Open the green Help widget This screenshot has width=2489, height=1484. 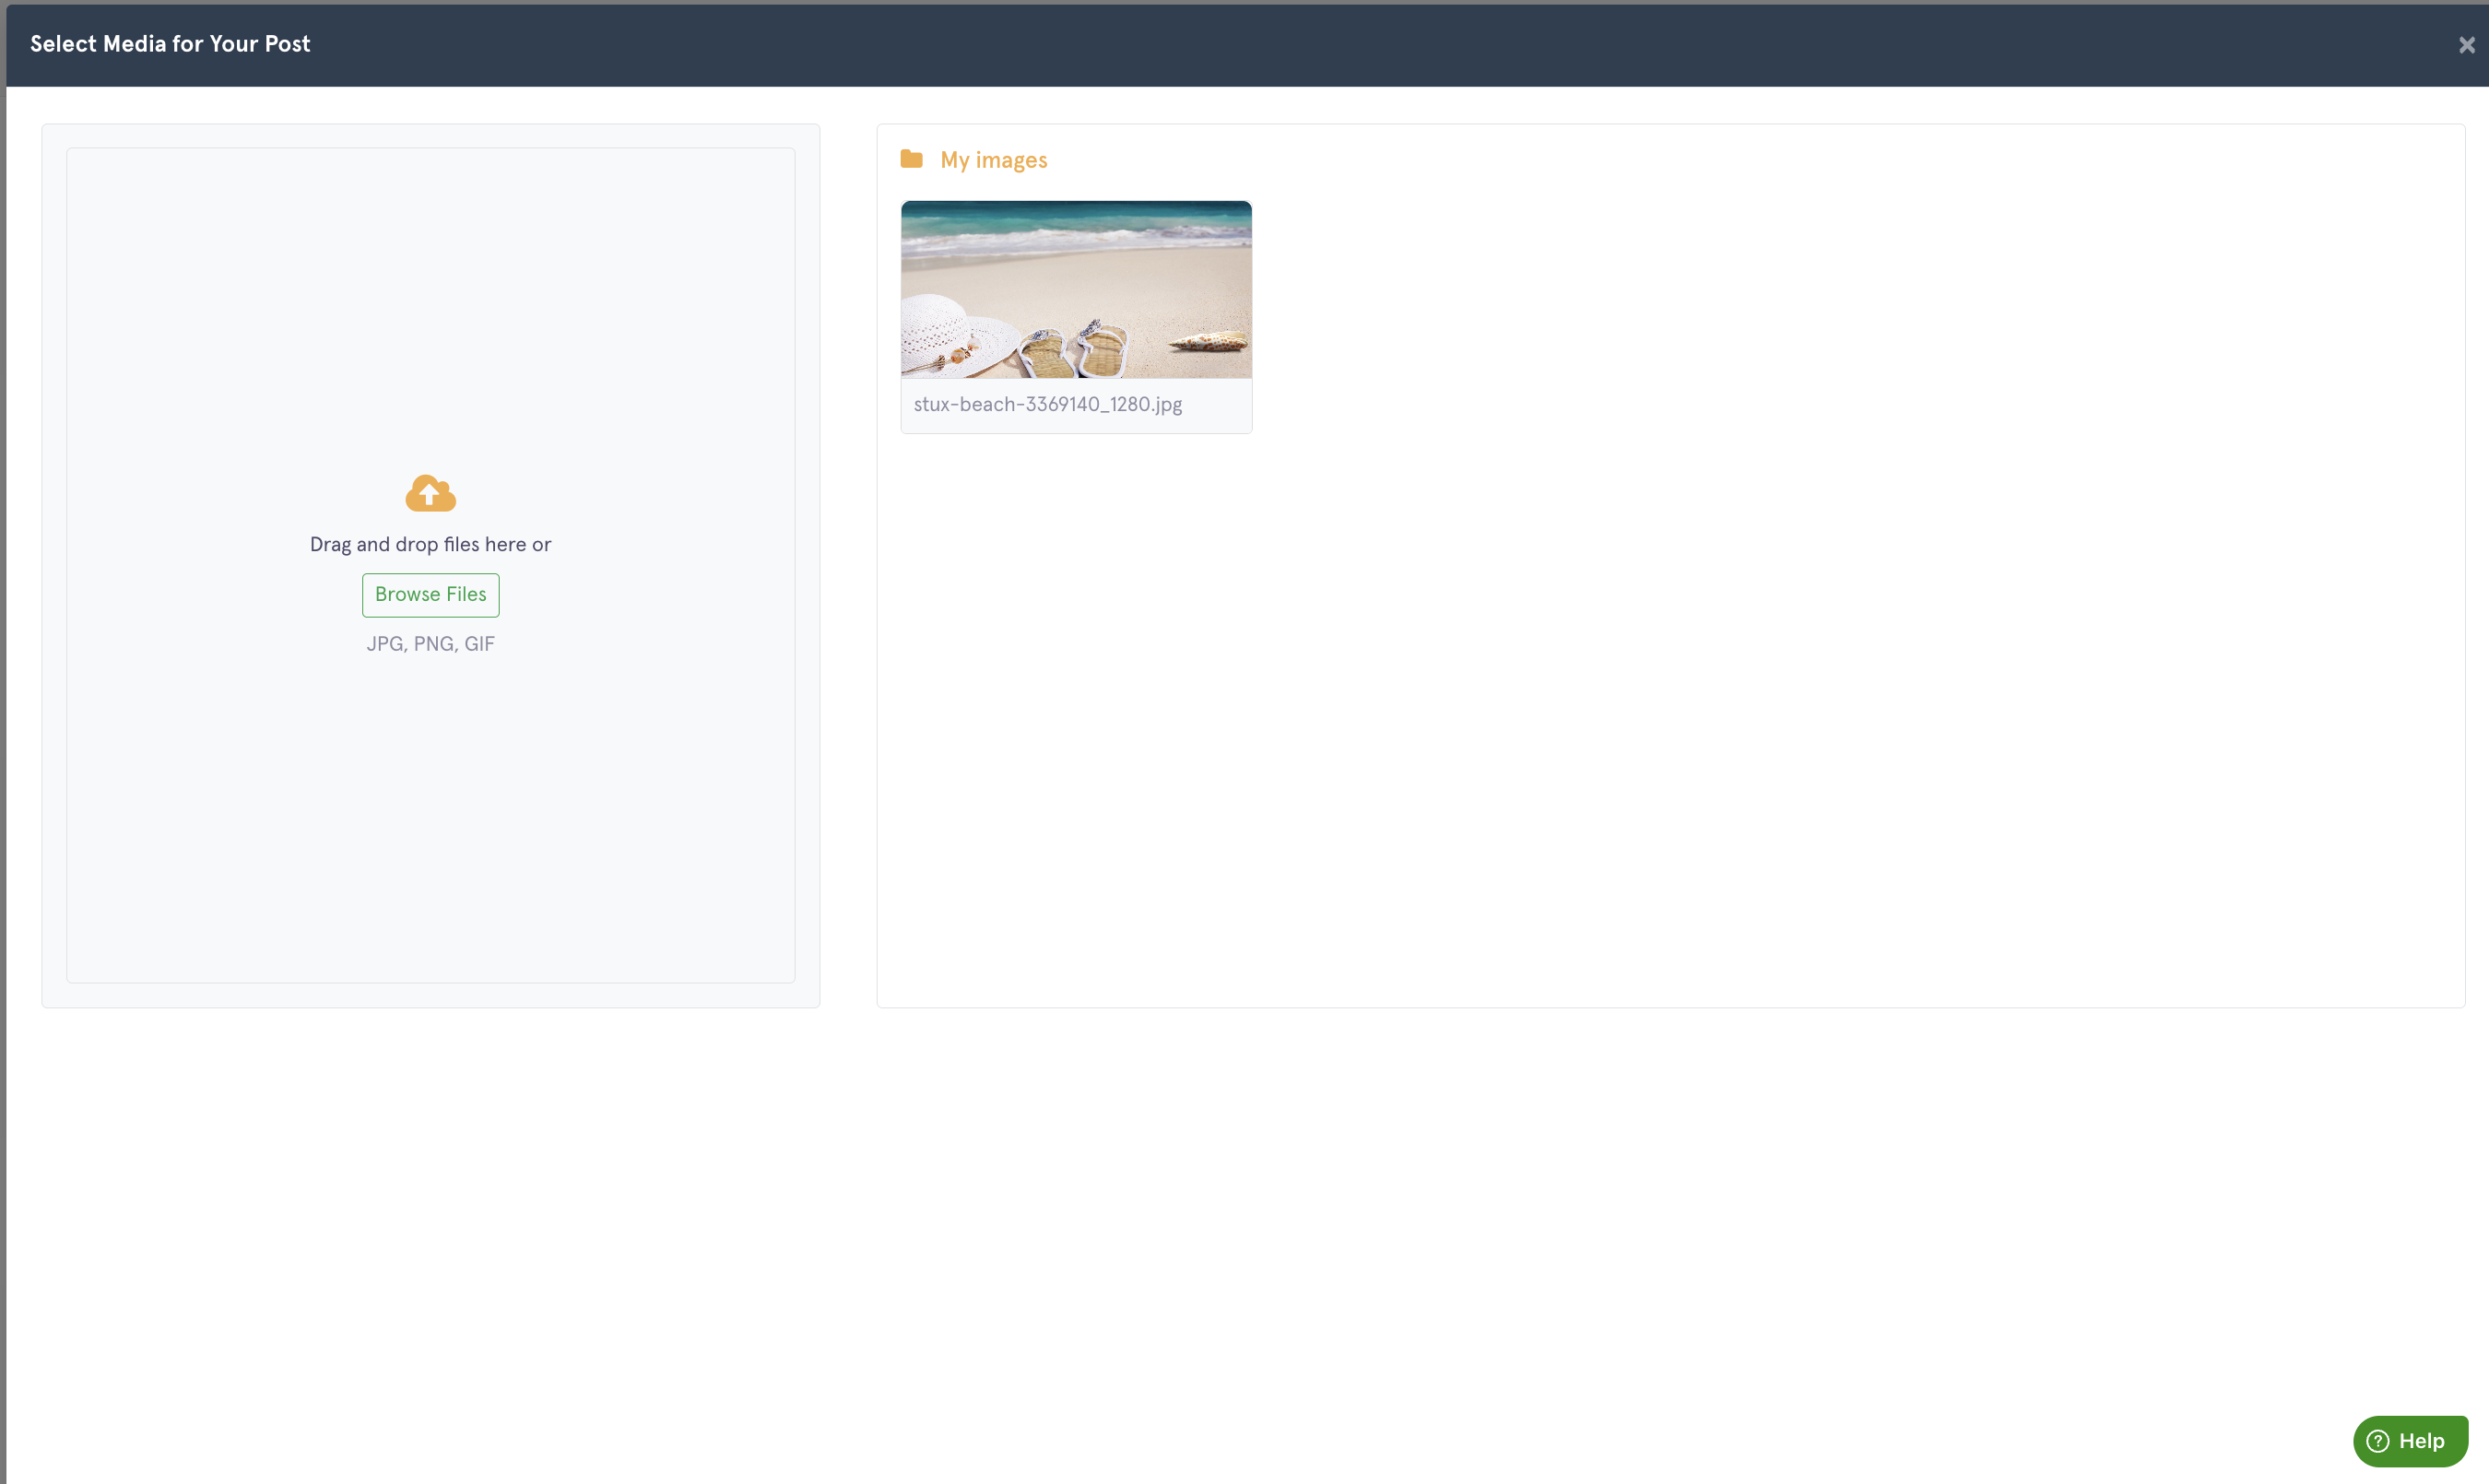[2409, 1440]
